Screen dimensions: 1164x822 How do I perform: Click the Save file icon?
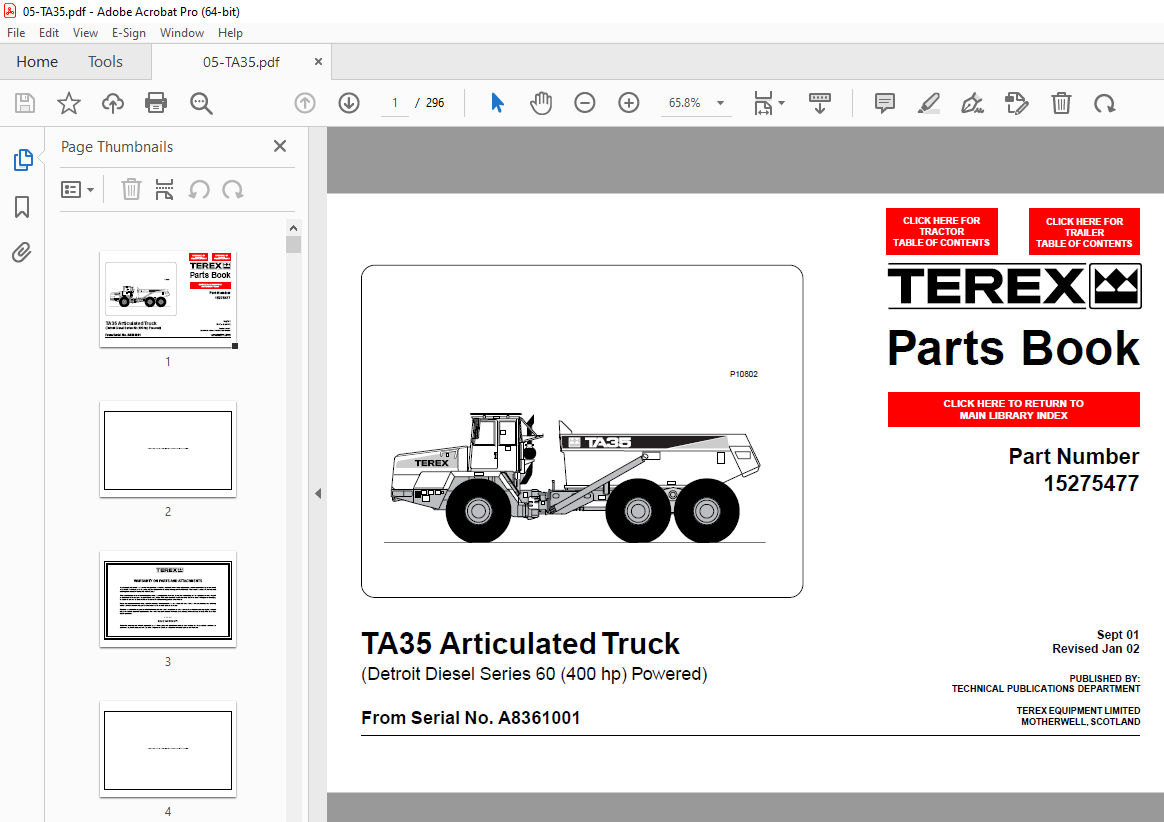[x=25, y=103]
